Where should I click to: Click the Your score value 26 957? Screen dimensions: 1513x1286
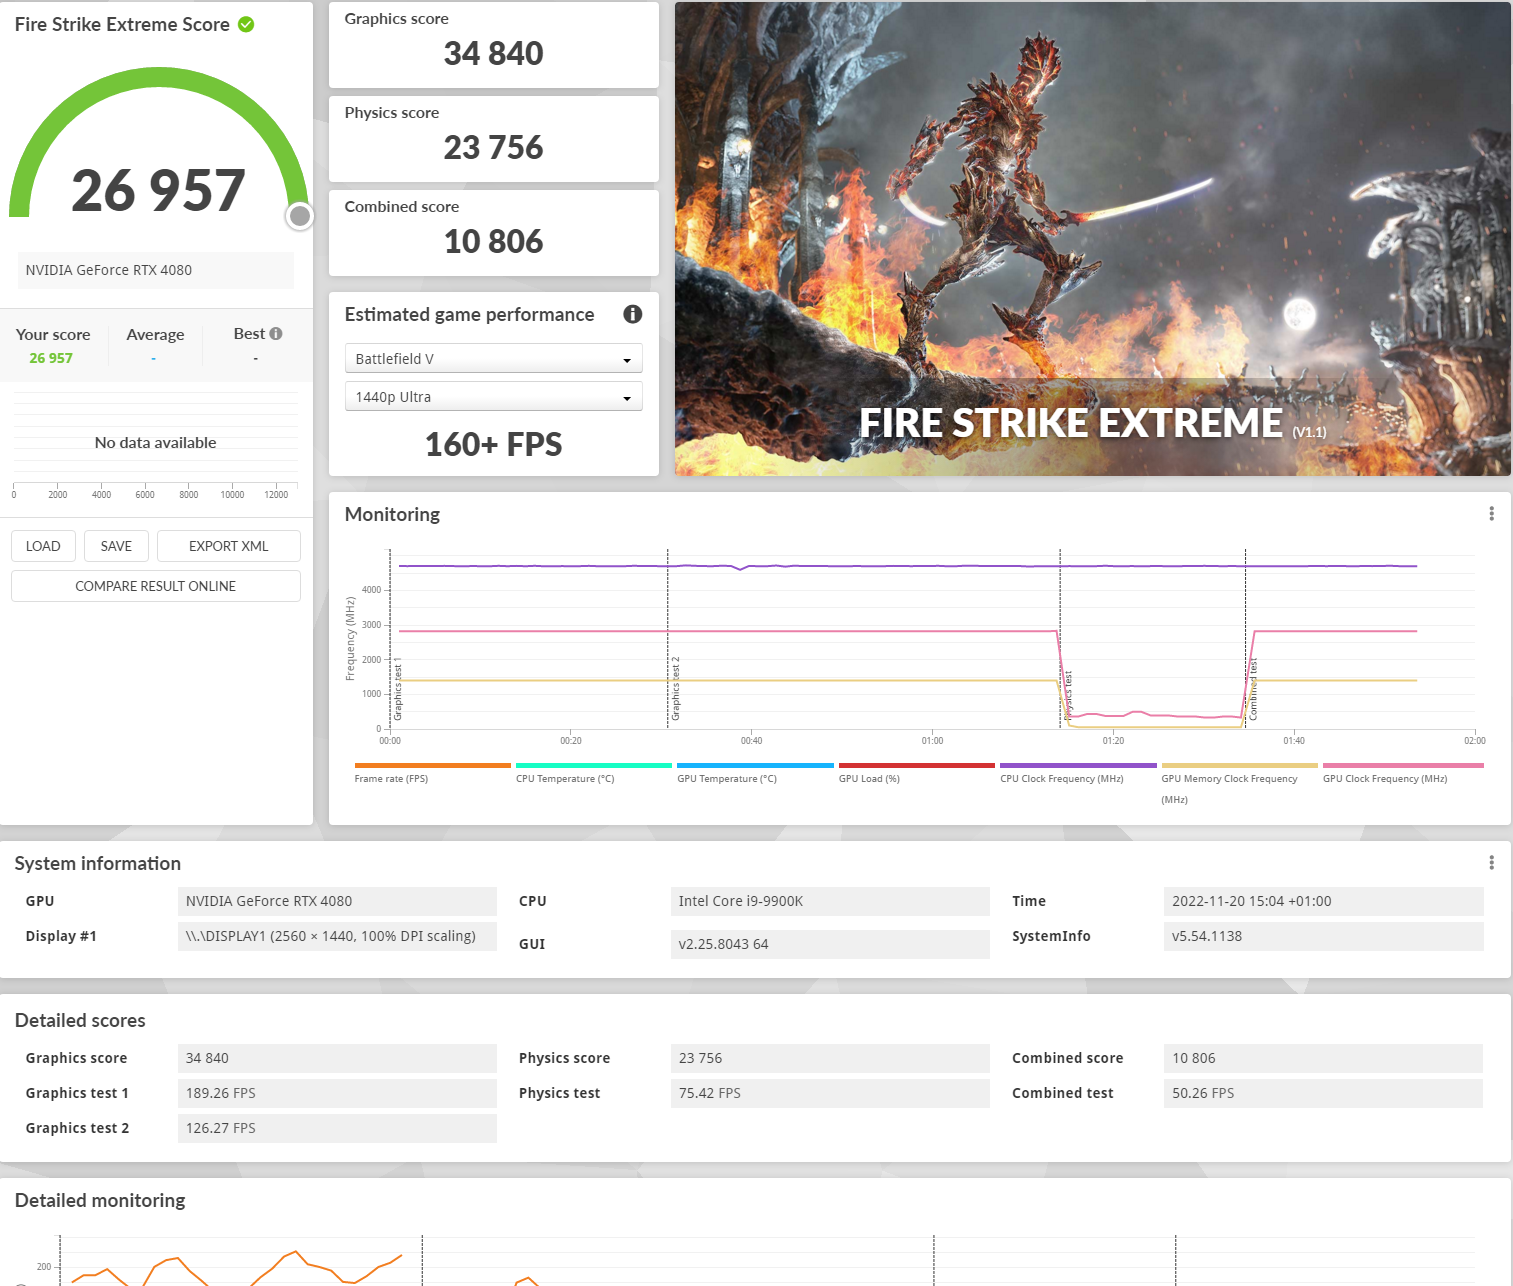pyautogui.click(x=51, y=358)
